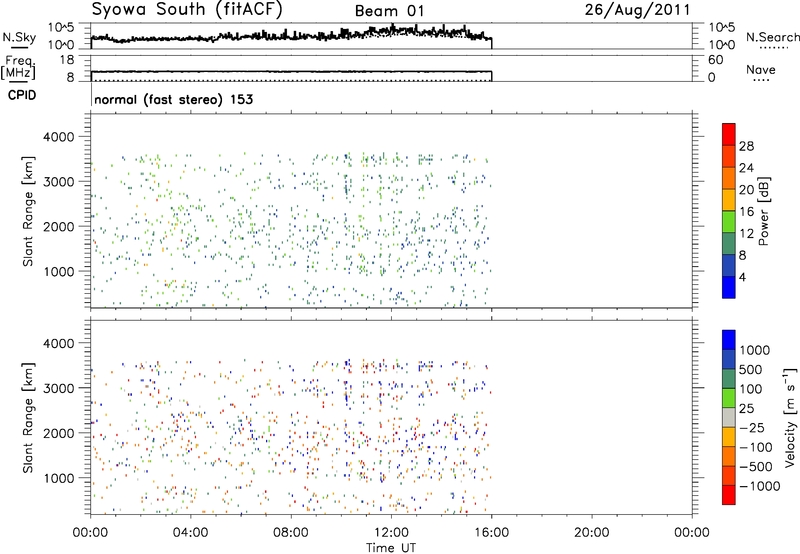Click the bright green Velocity colorbar segment

(729, 398)
